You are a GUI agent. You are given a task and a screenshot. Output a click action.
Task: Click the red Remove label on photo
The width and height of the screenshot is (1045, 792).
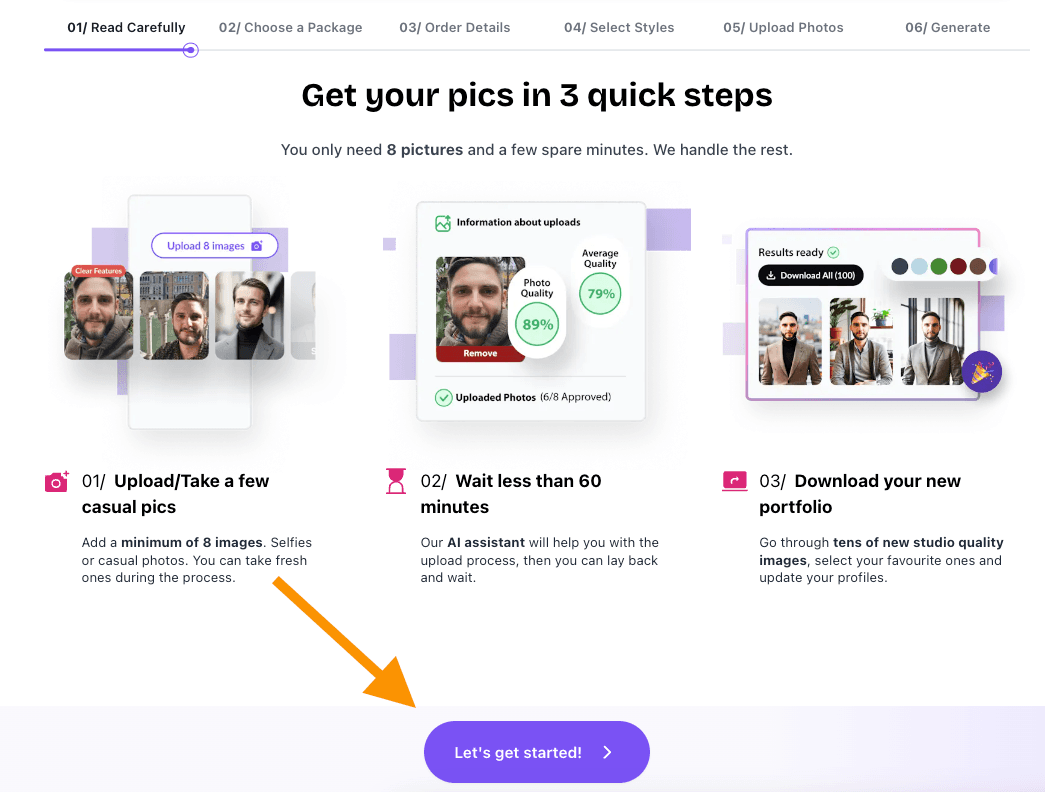(480, 353)
